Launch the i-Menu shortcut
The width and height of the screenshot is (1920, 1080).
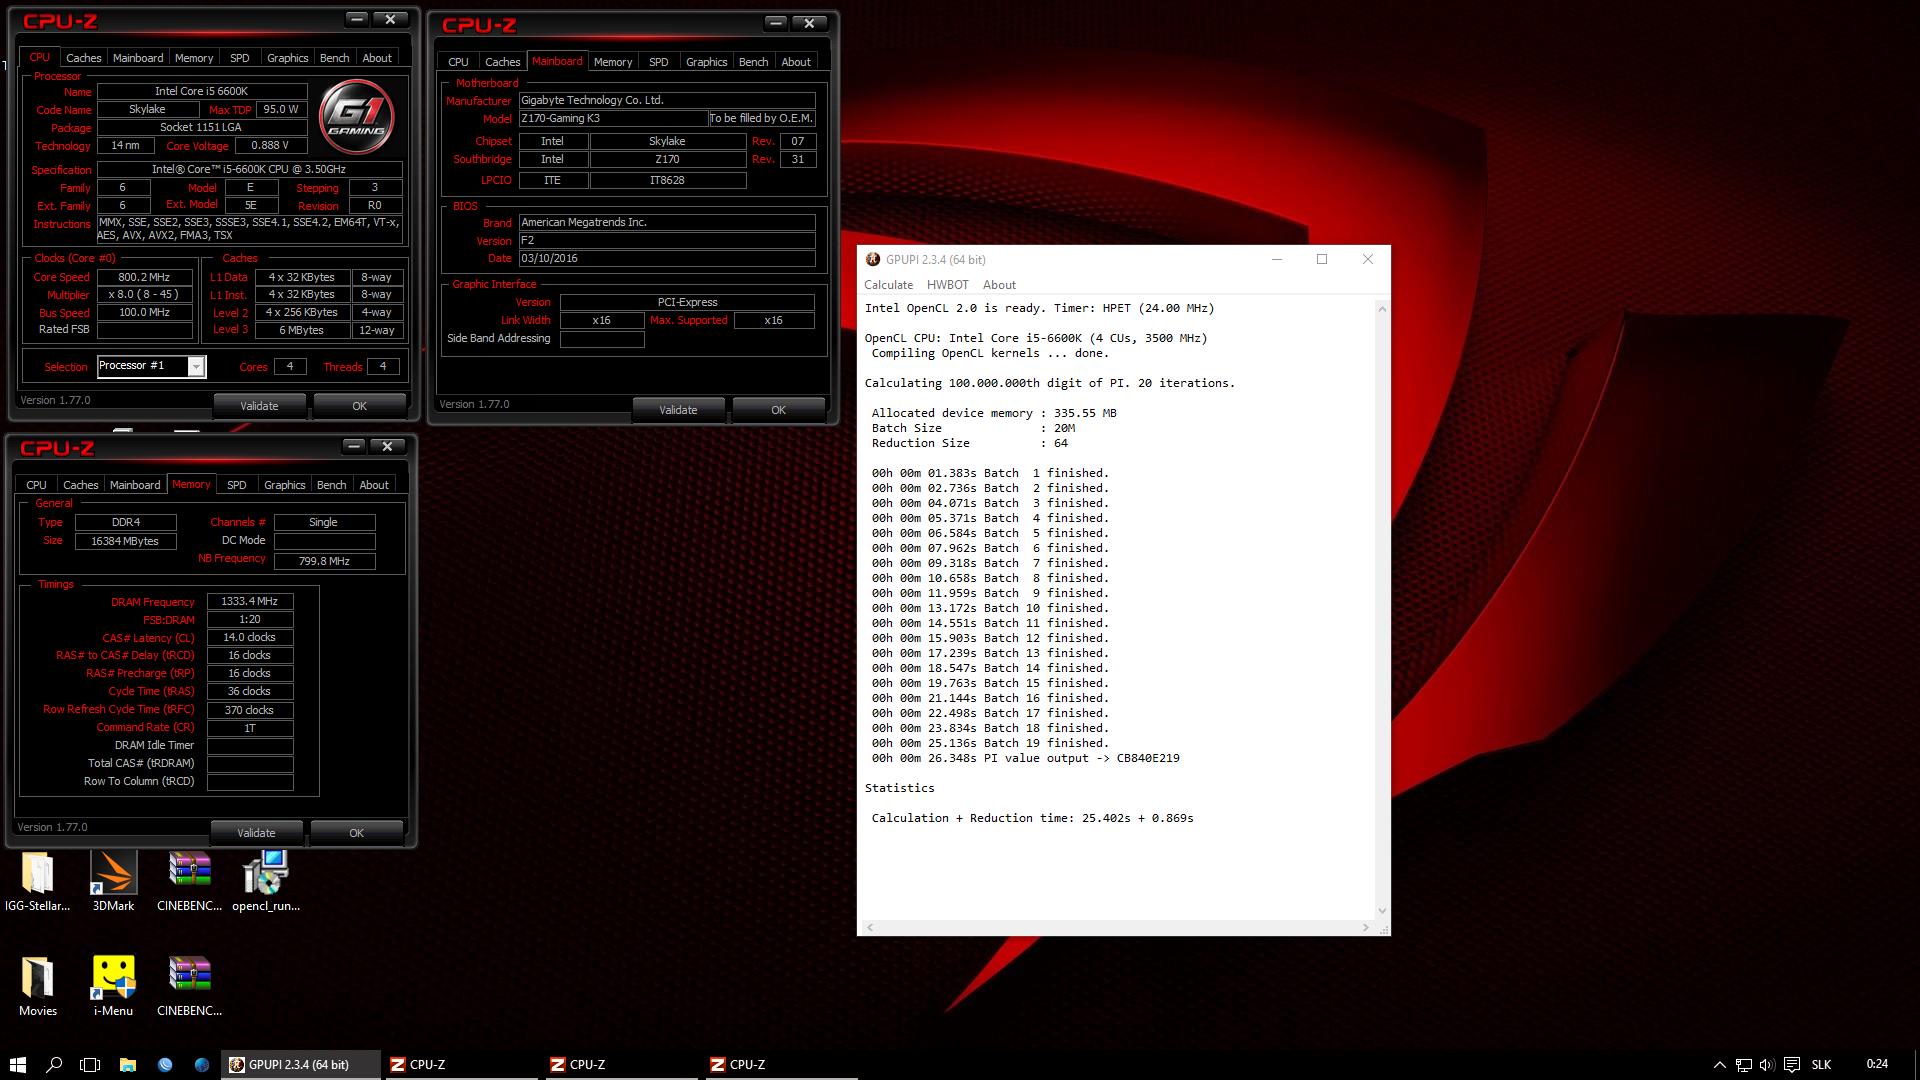[x=113, y=986]
